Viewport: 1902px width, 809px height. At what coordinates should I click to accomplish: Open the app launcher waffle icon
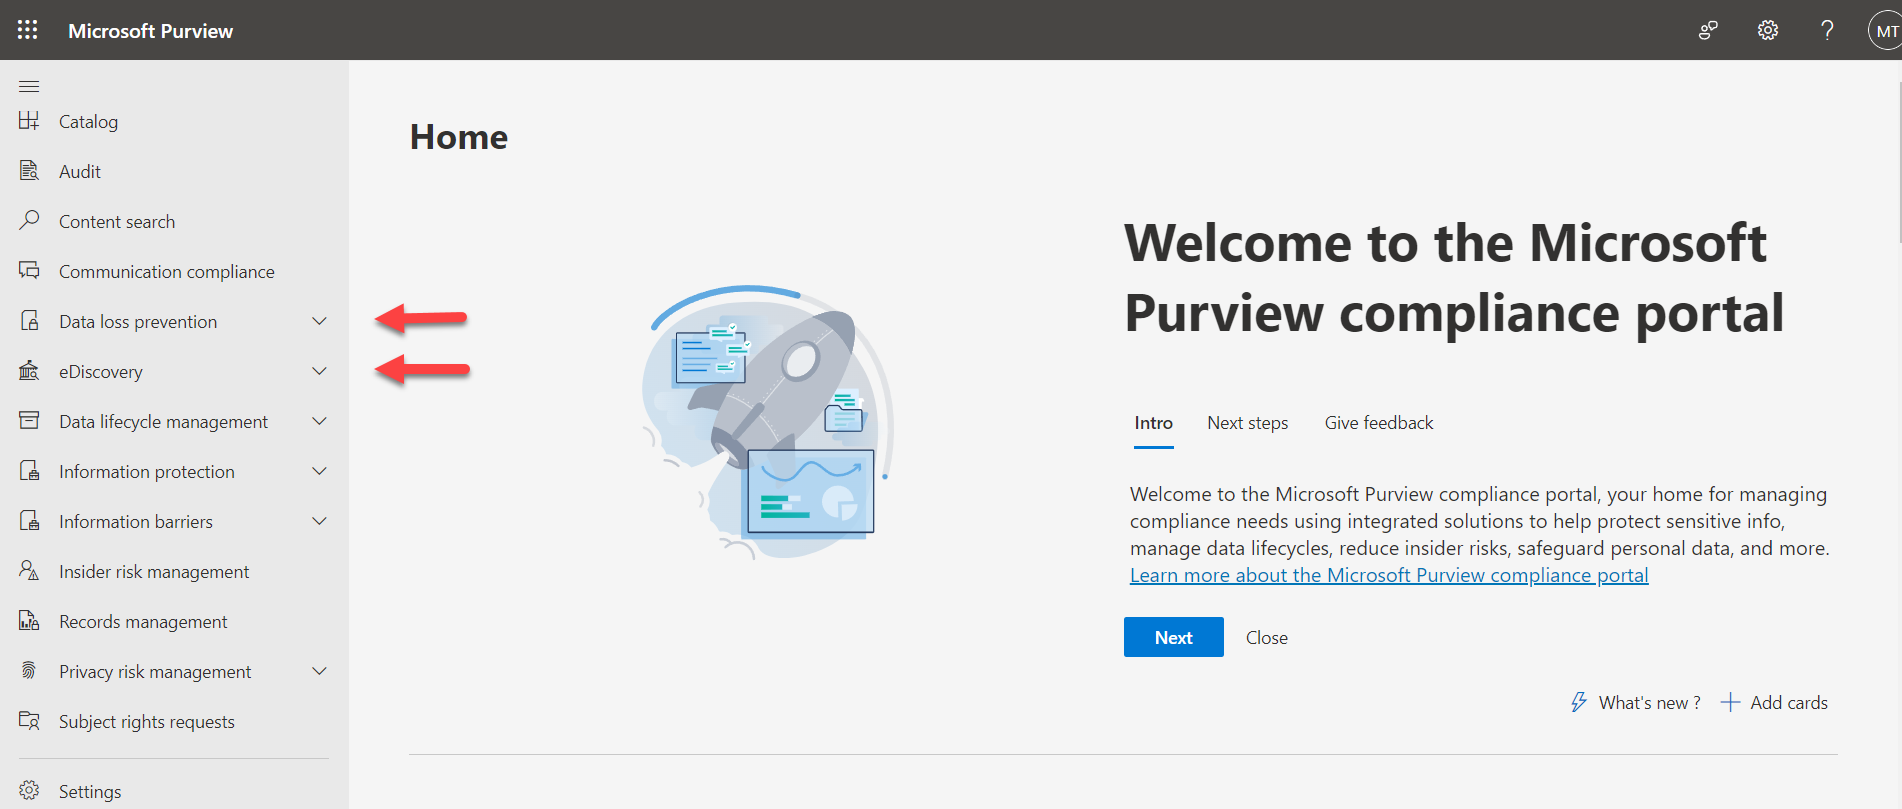28,30
